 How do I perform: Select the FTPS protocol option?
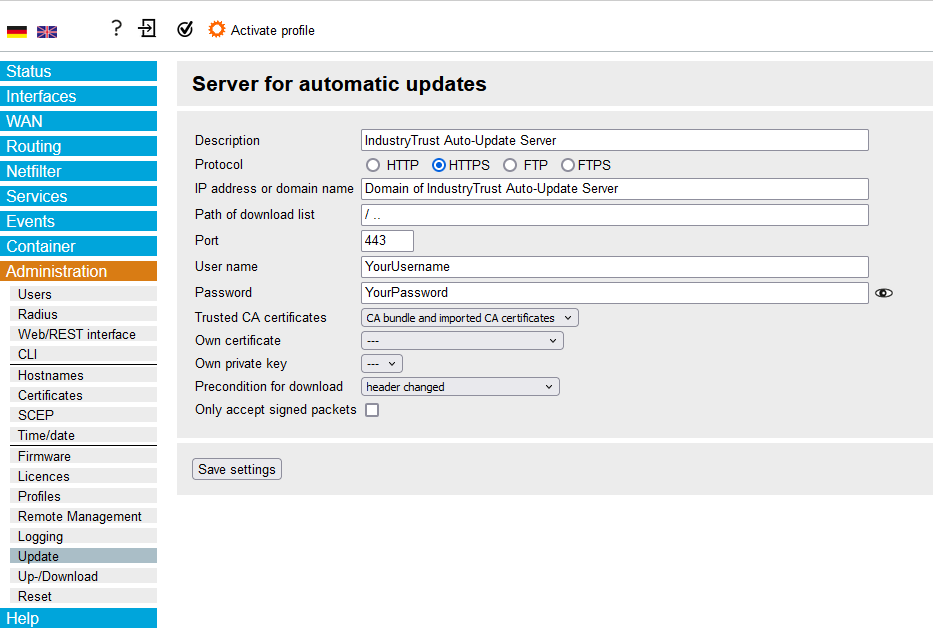point(568,165)
